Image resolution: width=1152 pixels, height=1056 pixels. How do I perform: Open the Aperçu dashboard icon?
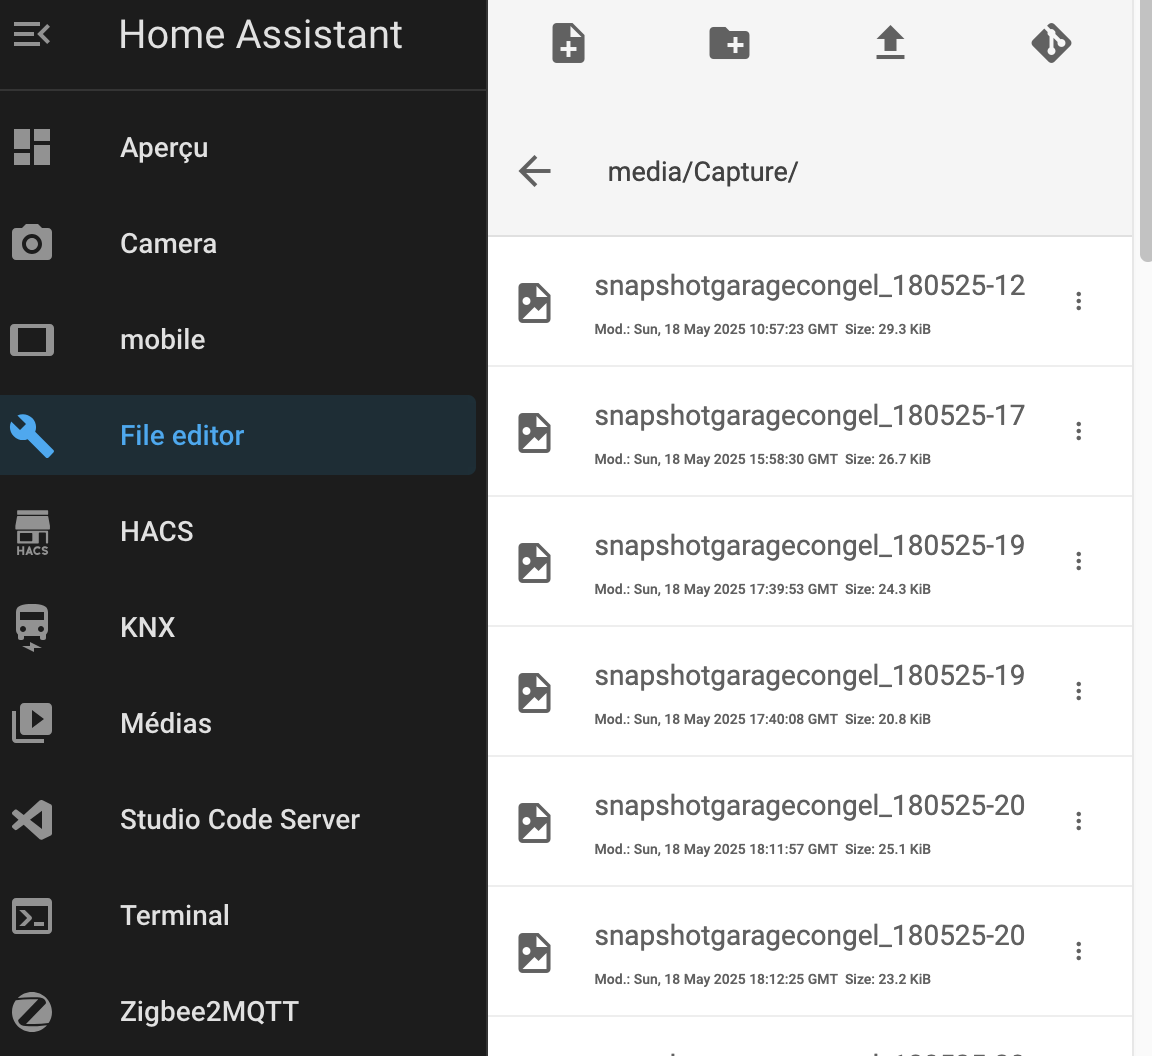point(32,147)
